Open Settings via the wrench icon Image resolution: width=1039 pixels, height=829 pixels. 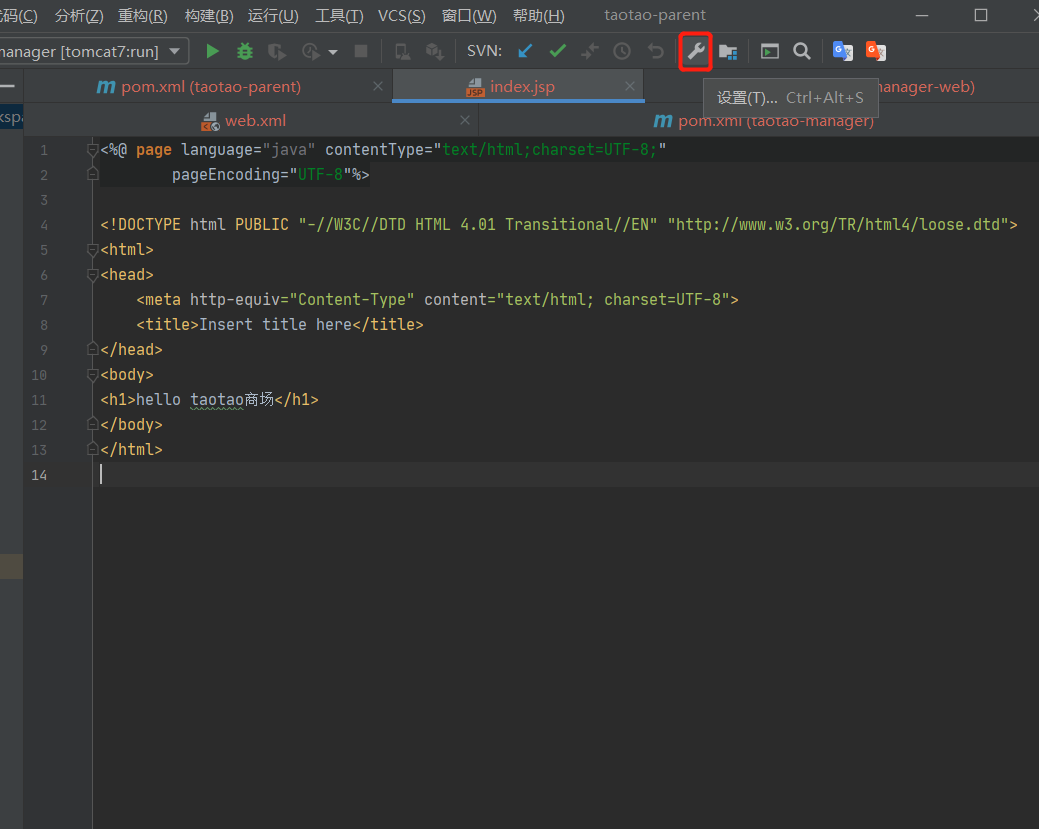pyautogui.click(x=696, y=51)
